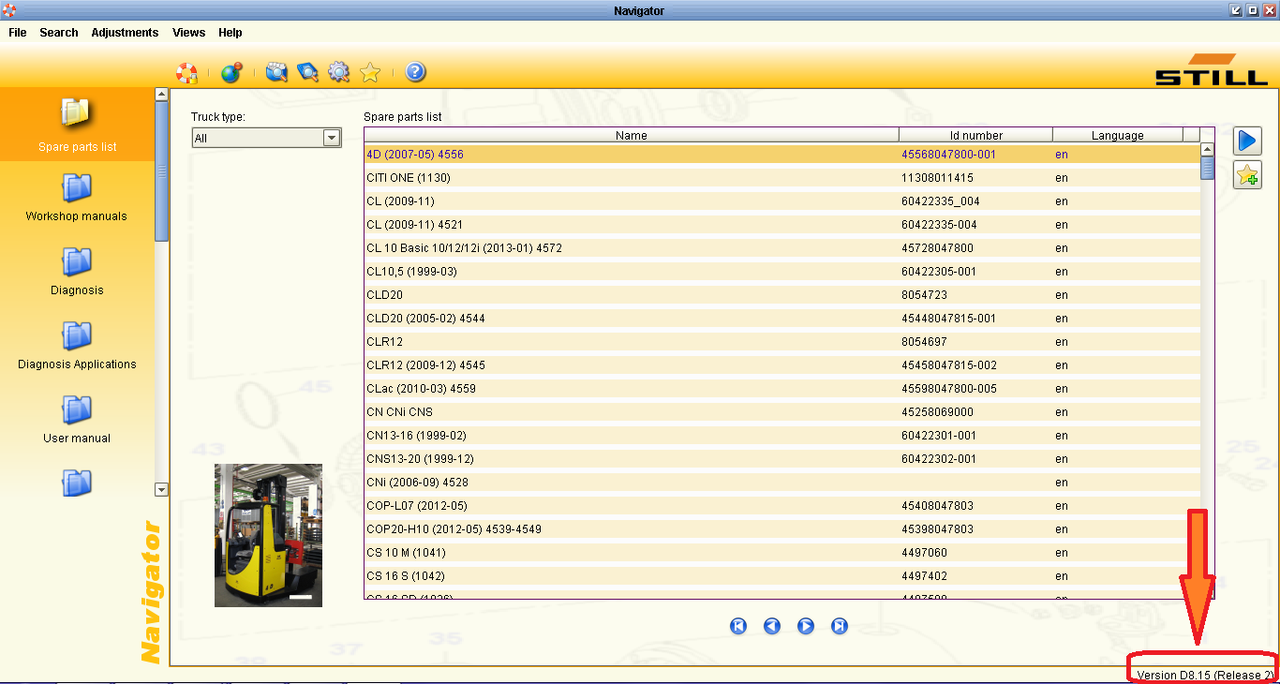Click the globe icon in toolbar

click(x=231, y=72)
